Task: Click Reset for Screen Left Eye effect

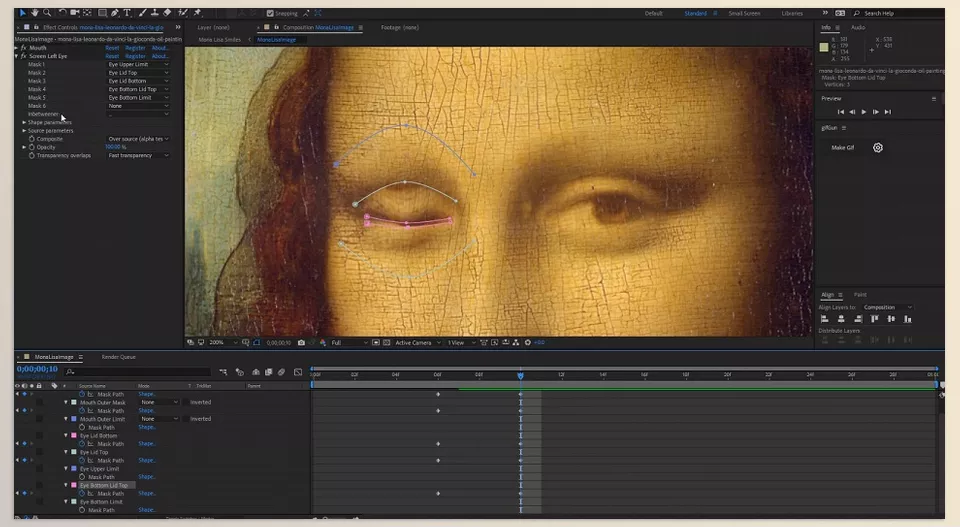Action: click(x=112, y=56)
